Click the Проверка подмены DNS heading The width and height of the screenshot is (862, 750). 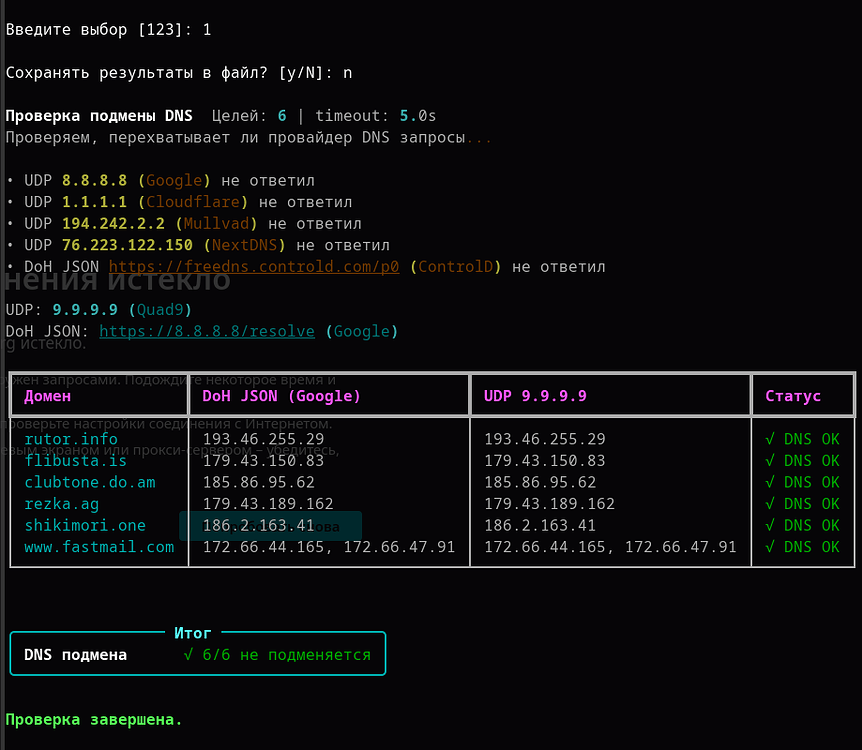(x=99, y=116)
